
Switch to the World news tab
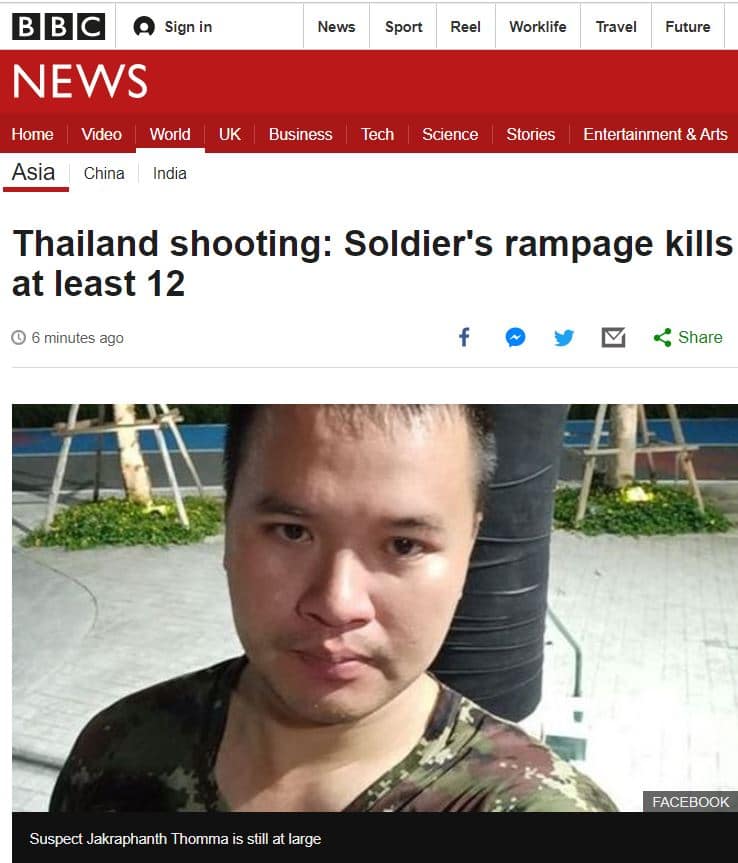tap(170, 134)
